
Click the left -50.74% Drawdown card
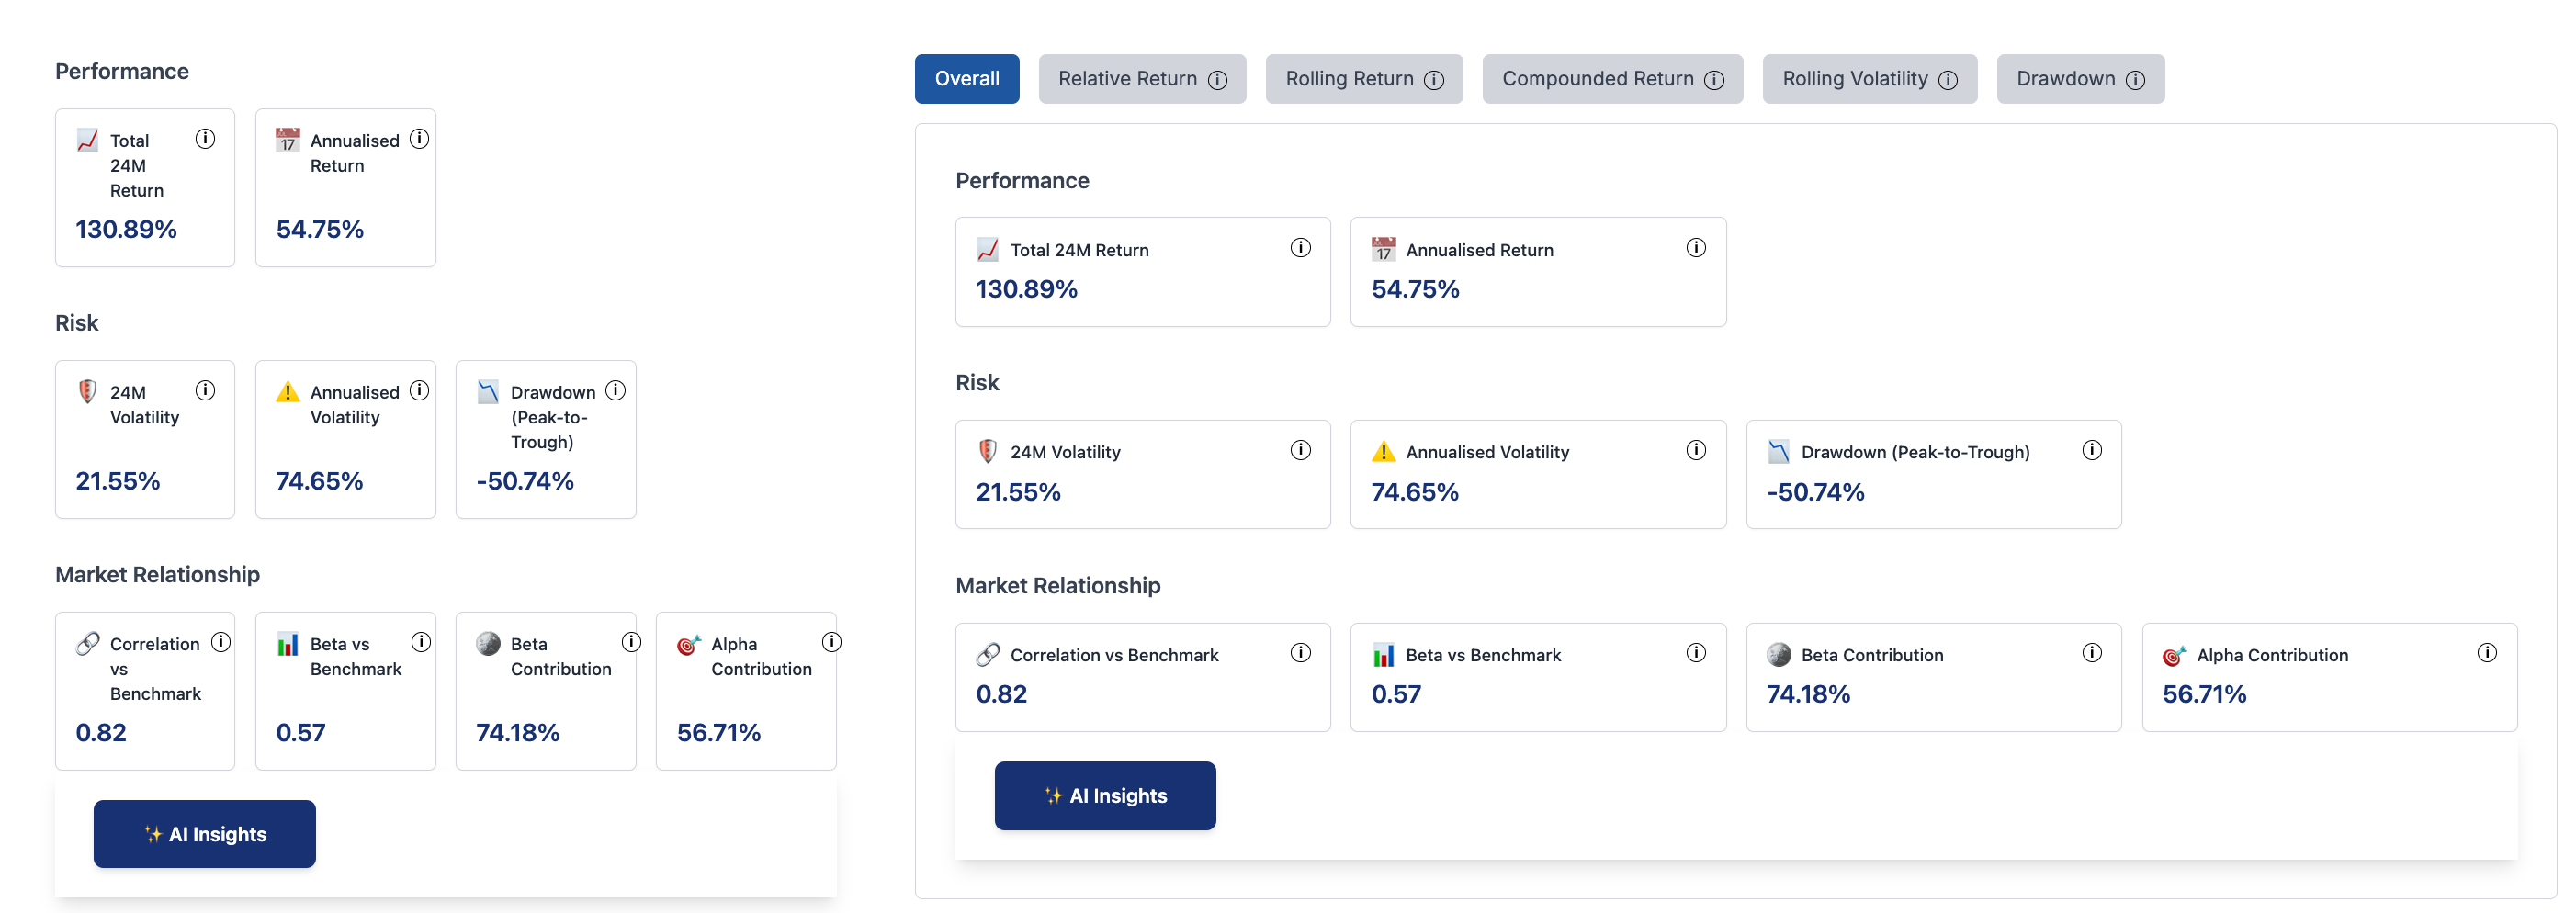[545, 440]
